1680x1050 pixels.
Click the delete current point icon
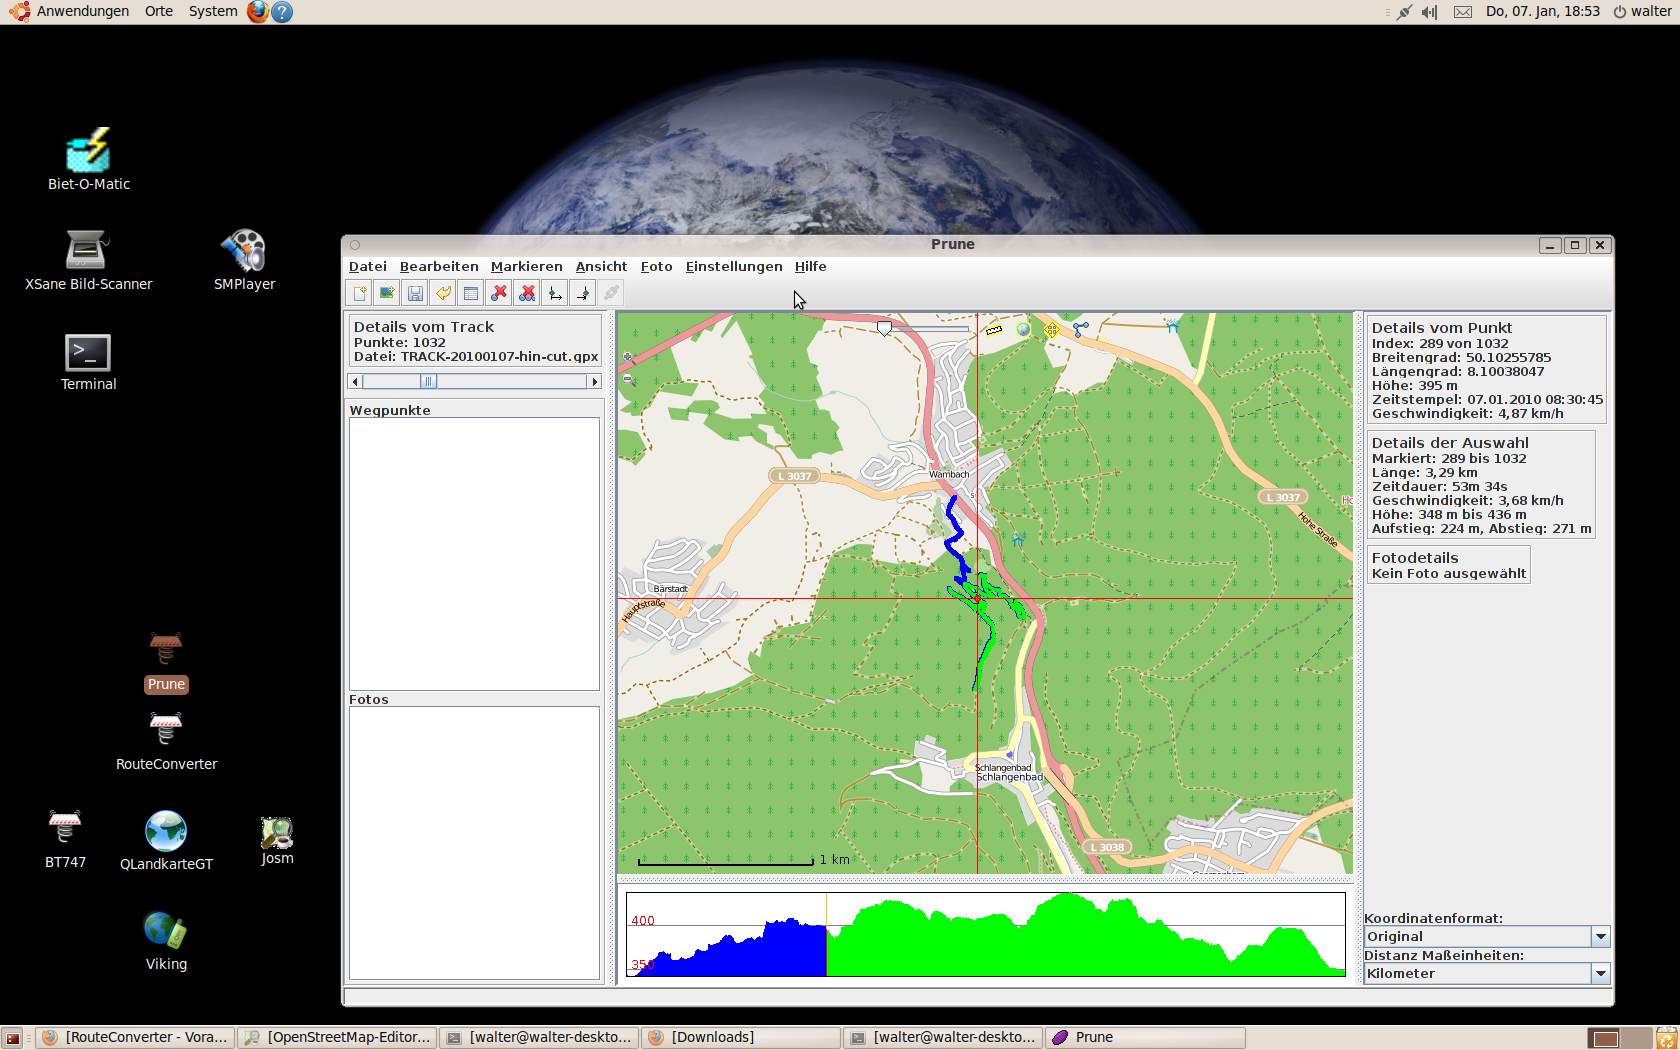(x=499, y=293)
